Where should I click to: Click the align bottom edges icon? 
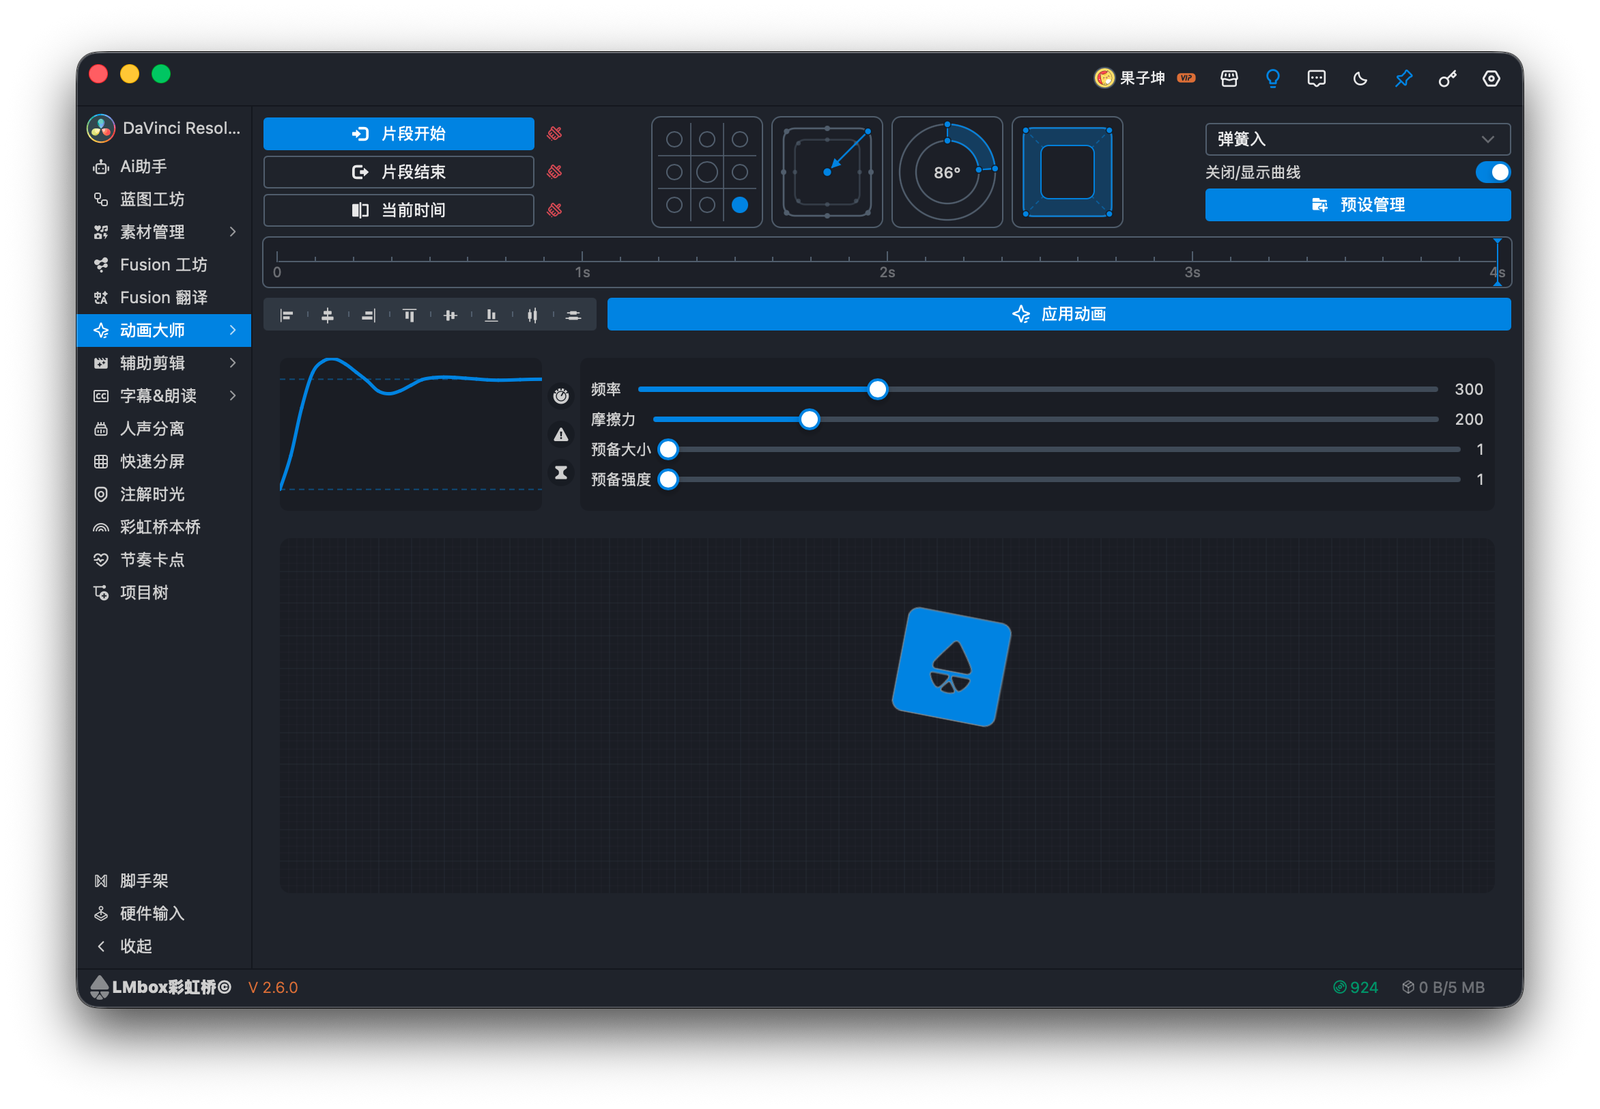[491, 315]
